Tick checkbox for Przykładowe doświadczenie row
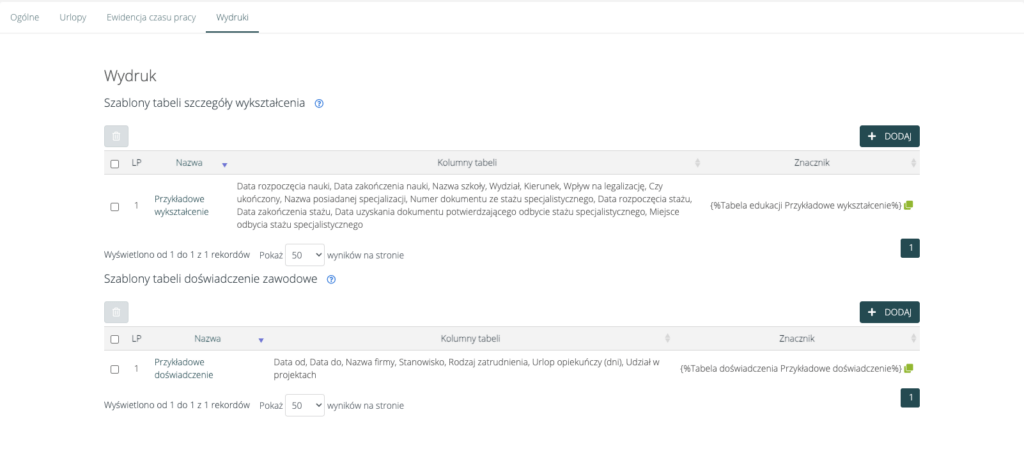The height and width of the screenshot is (467, 1024). (x=115, y=369)
